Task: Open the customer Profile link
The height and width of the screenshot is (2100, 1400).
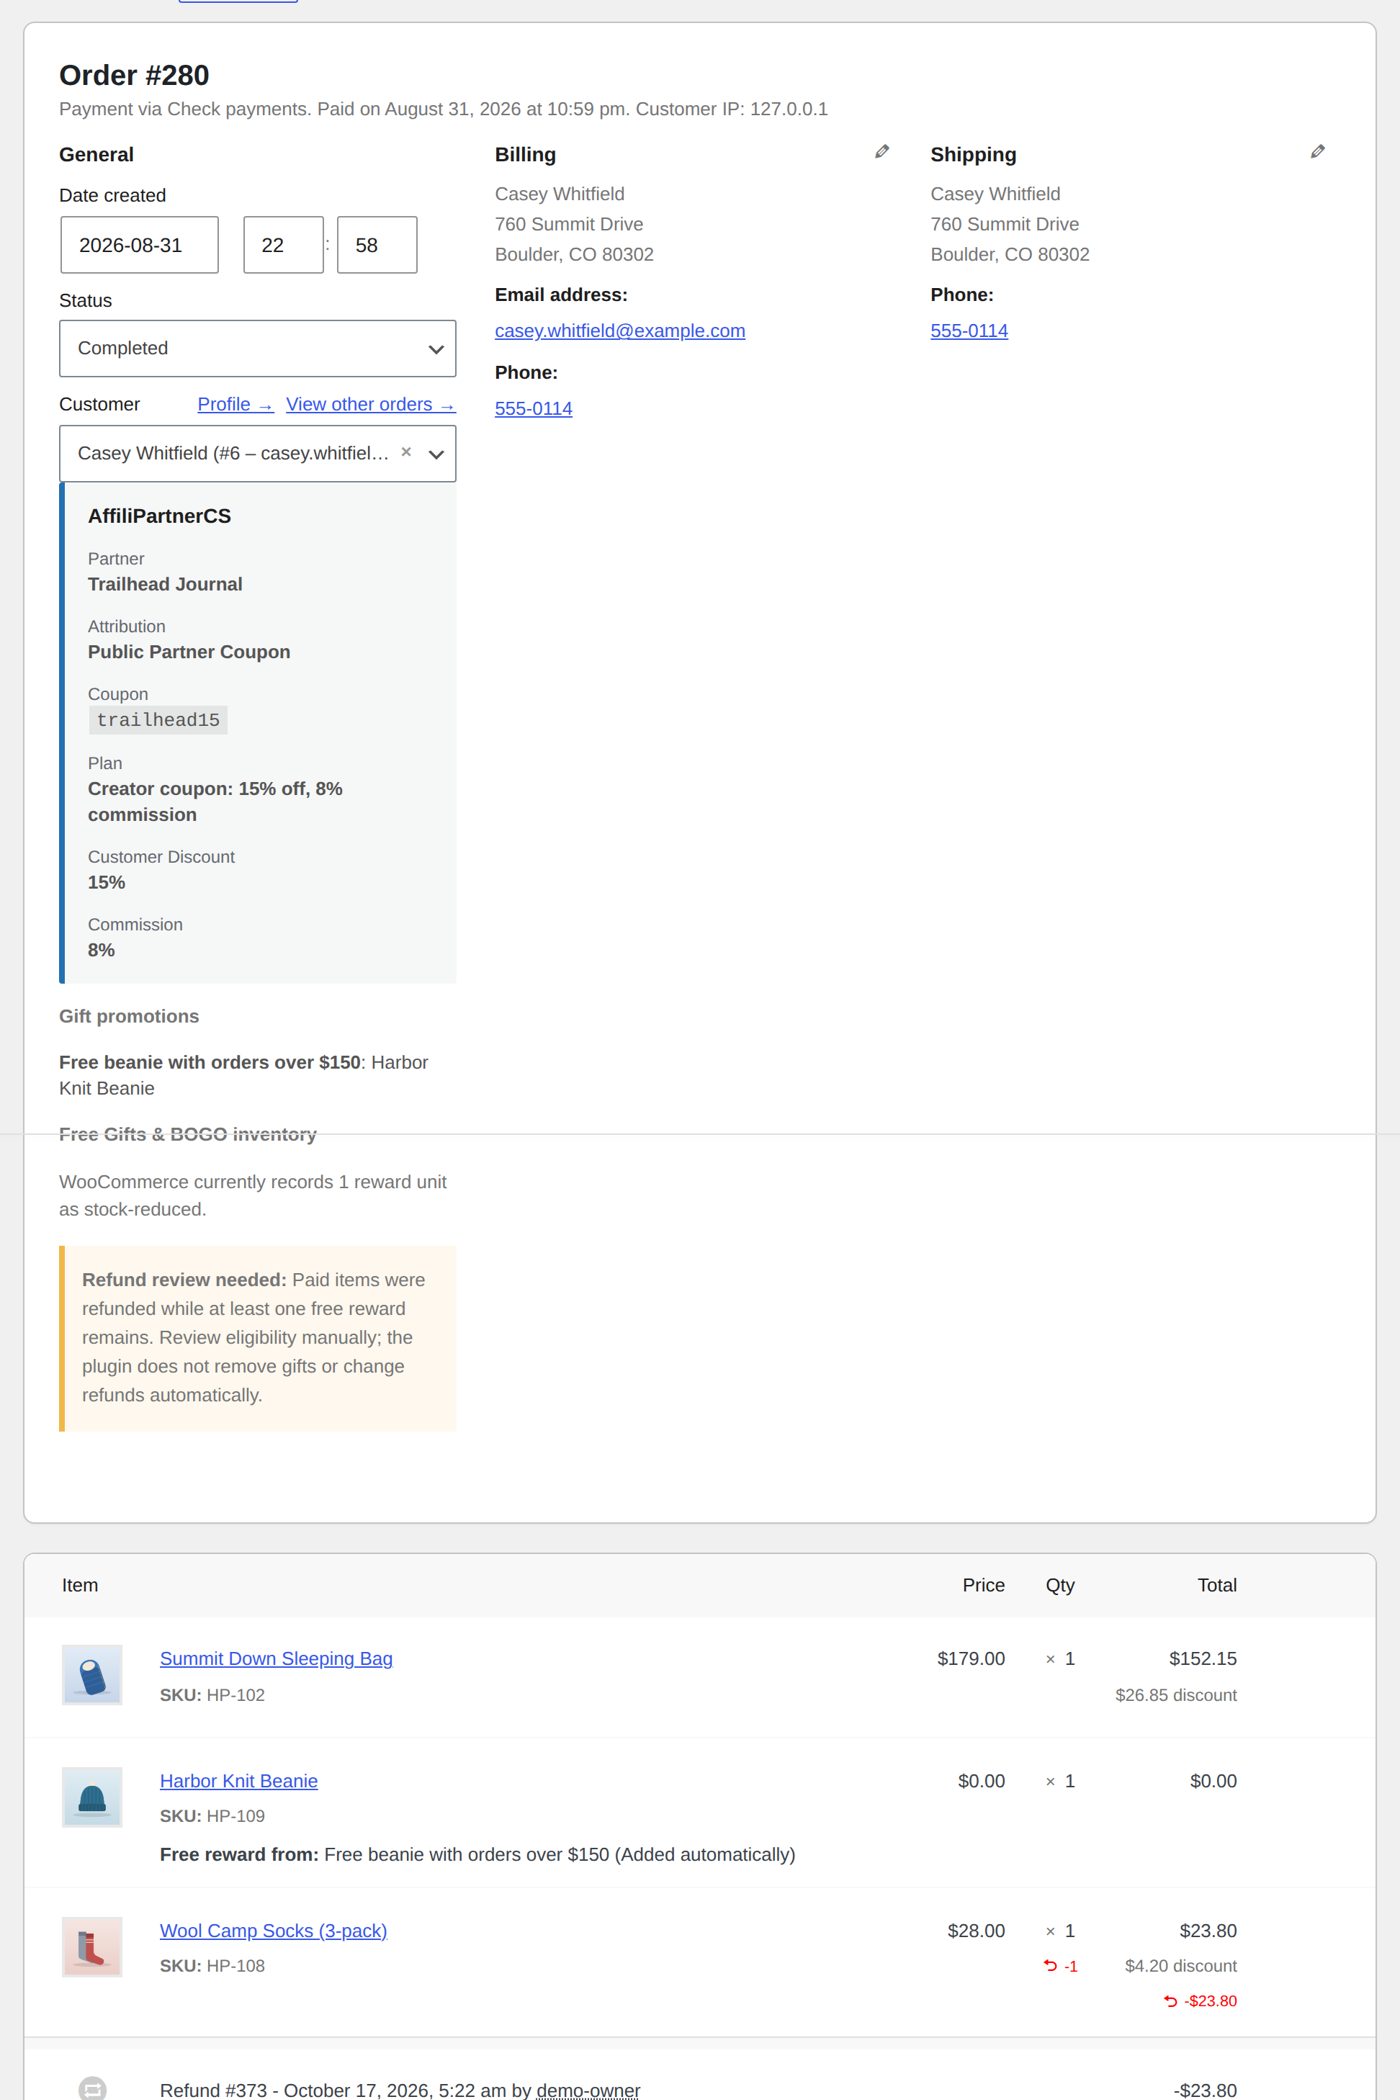Action: pyautogui.click(x=235, y=404)
